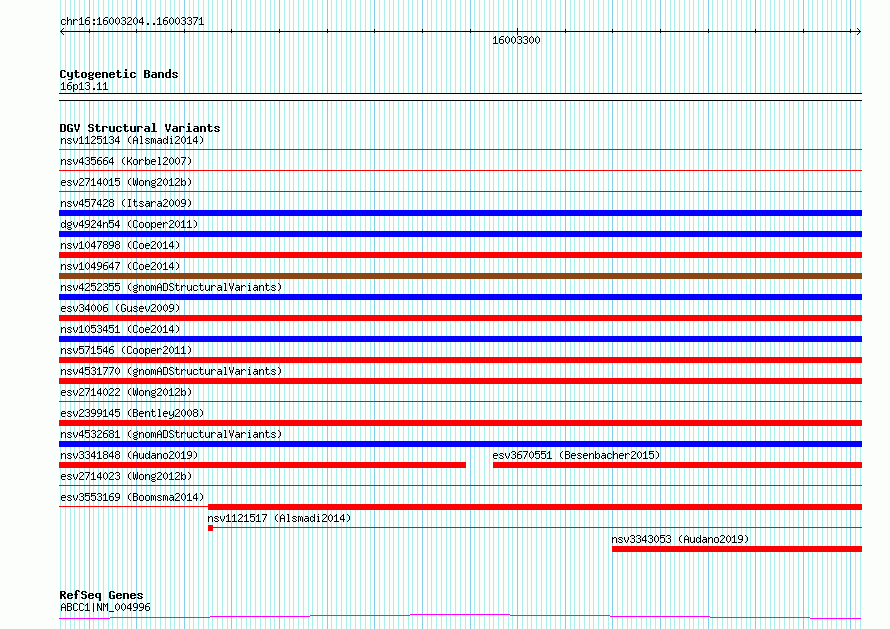Click the DGV Structural Variants track heading
Viewport: 890px width, 629px height.
click(140, 128)
